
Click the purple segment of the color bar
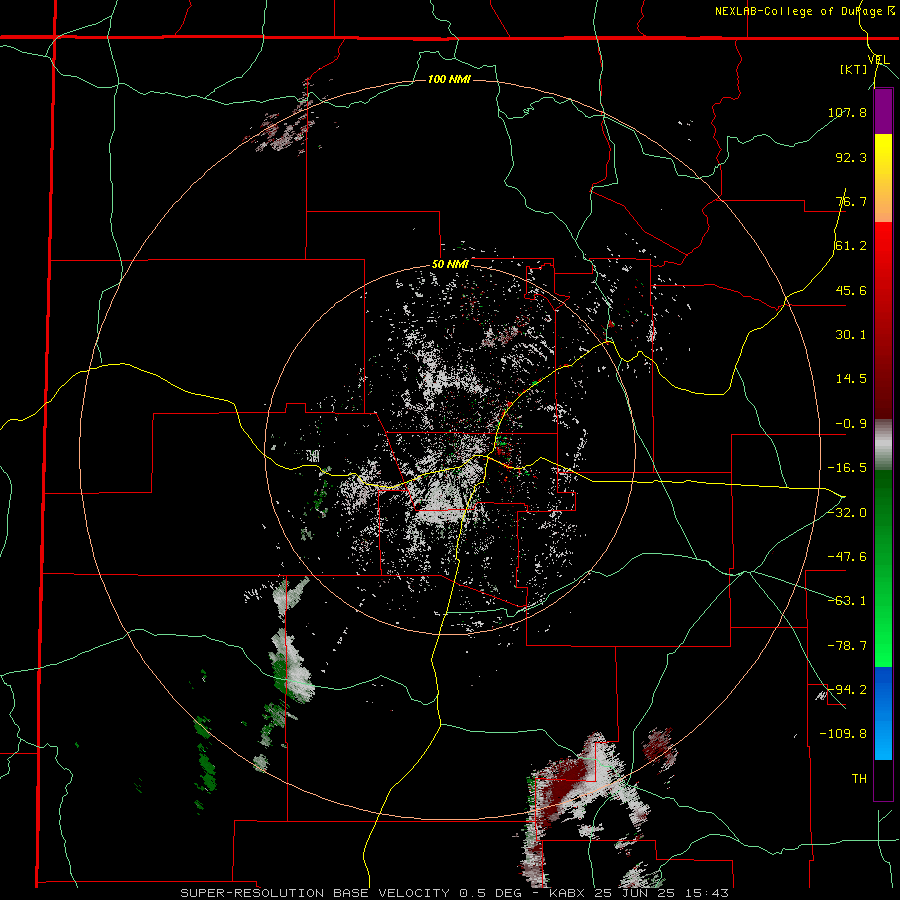(x=883, y=112)
